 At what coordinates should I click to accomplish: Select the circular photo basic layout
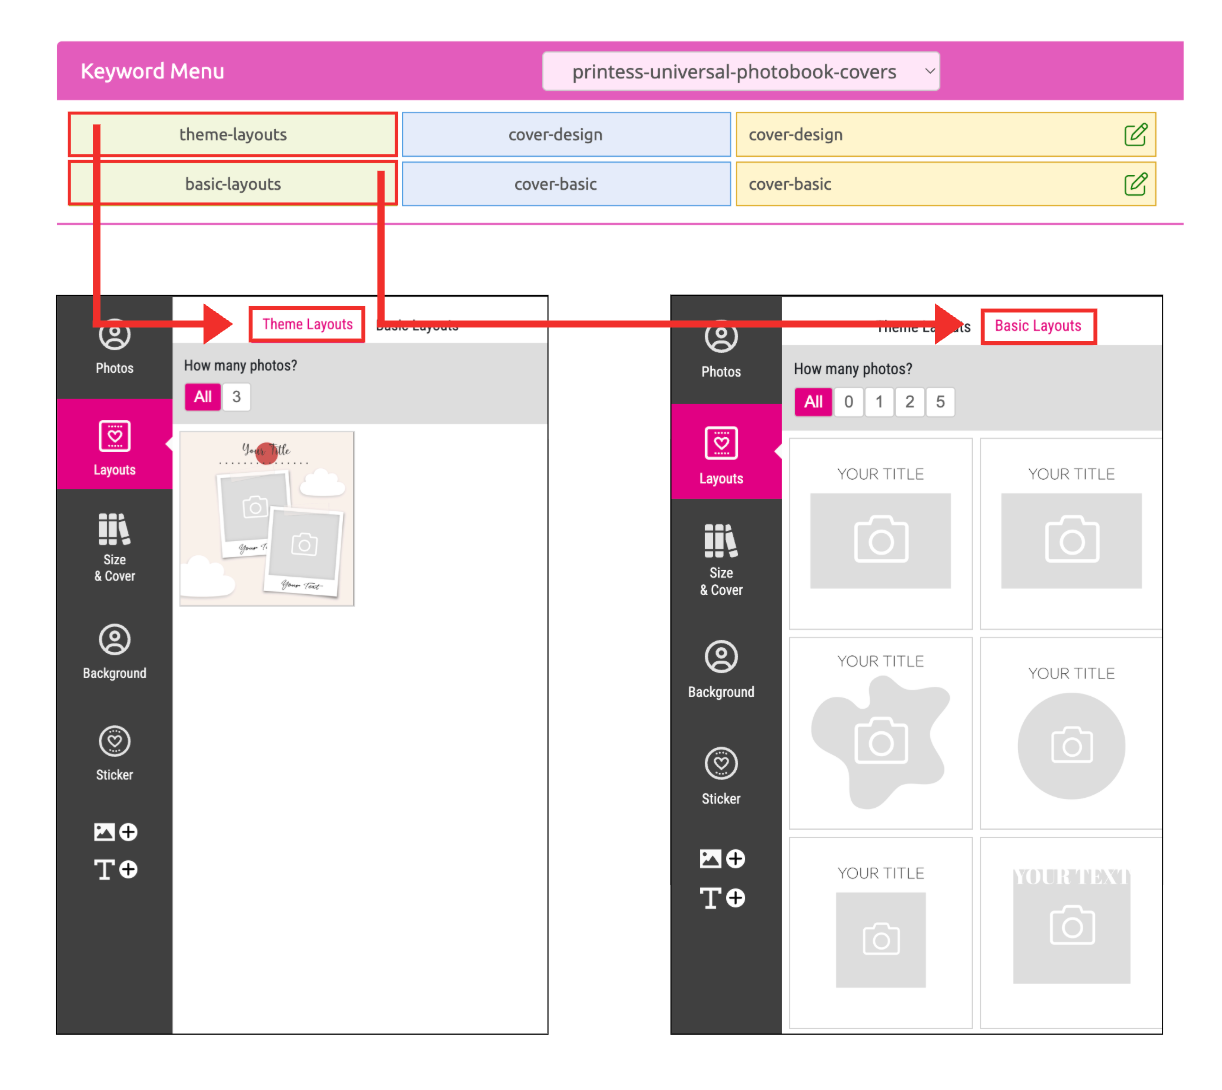point(1071,733)
